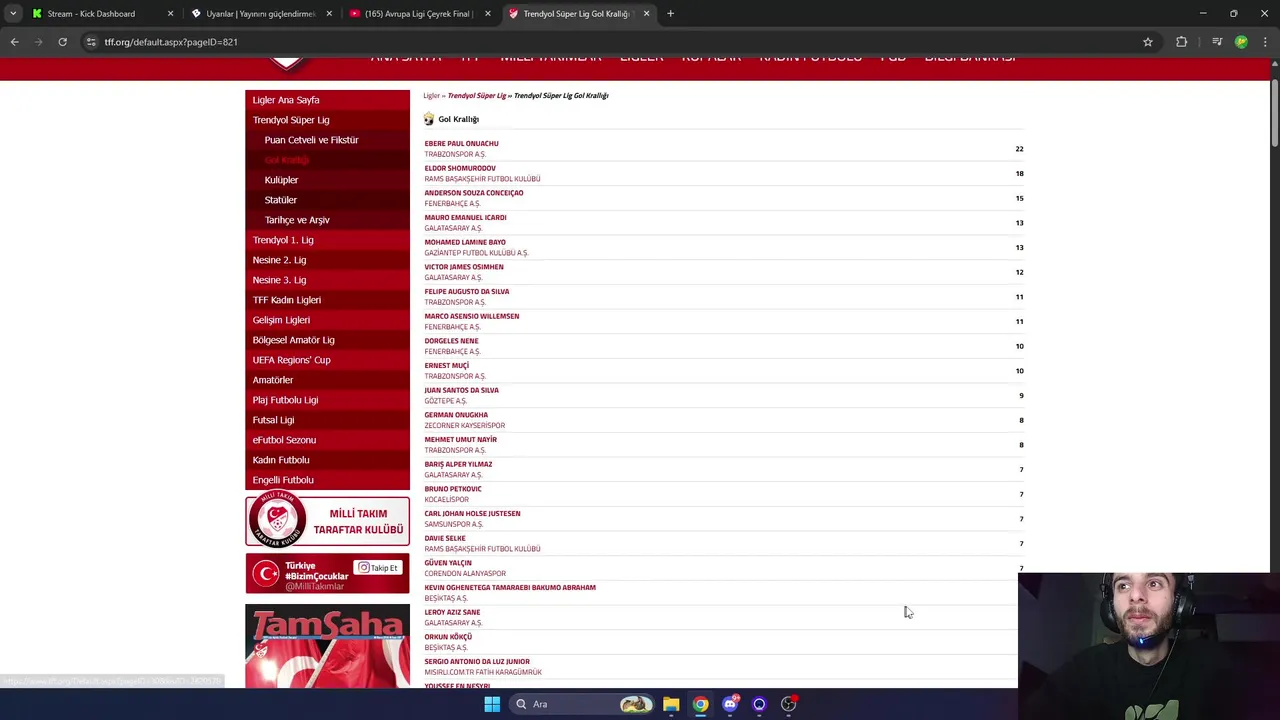Open the Chrome extensions puzzle icon
The width and height of the screenshot is (1280, 720).
point(1182,42)
